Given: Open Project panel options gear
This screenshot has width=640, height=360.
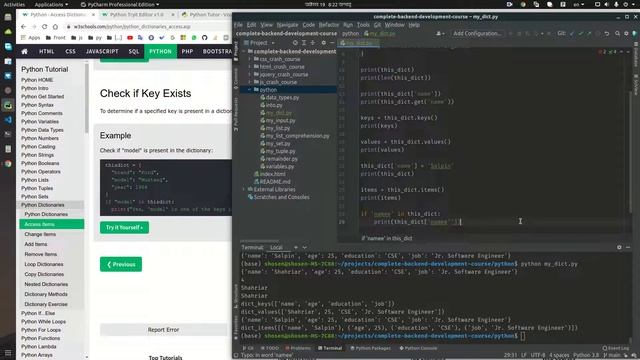Looking at the screenshot, I should point(324,42).
